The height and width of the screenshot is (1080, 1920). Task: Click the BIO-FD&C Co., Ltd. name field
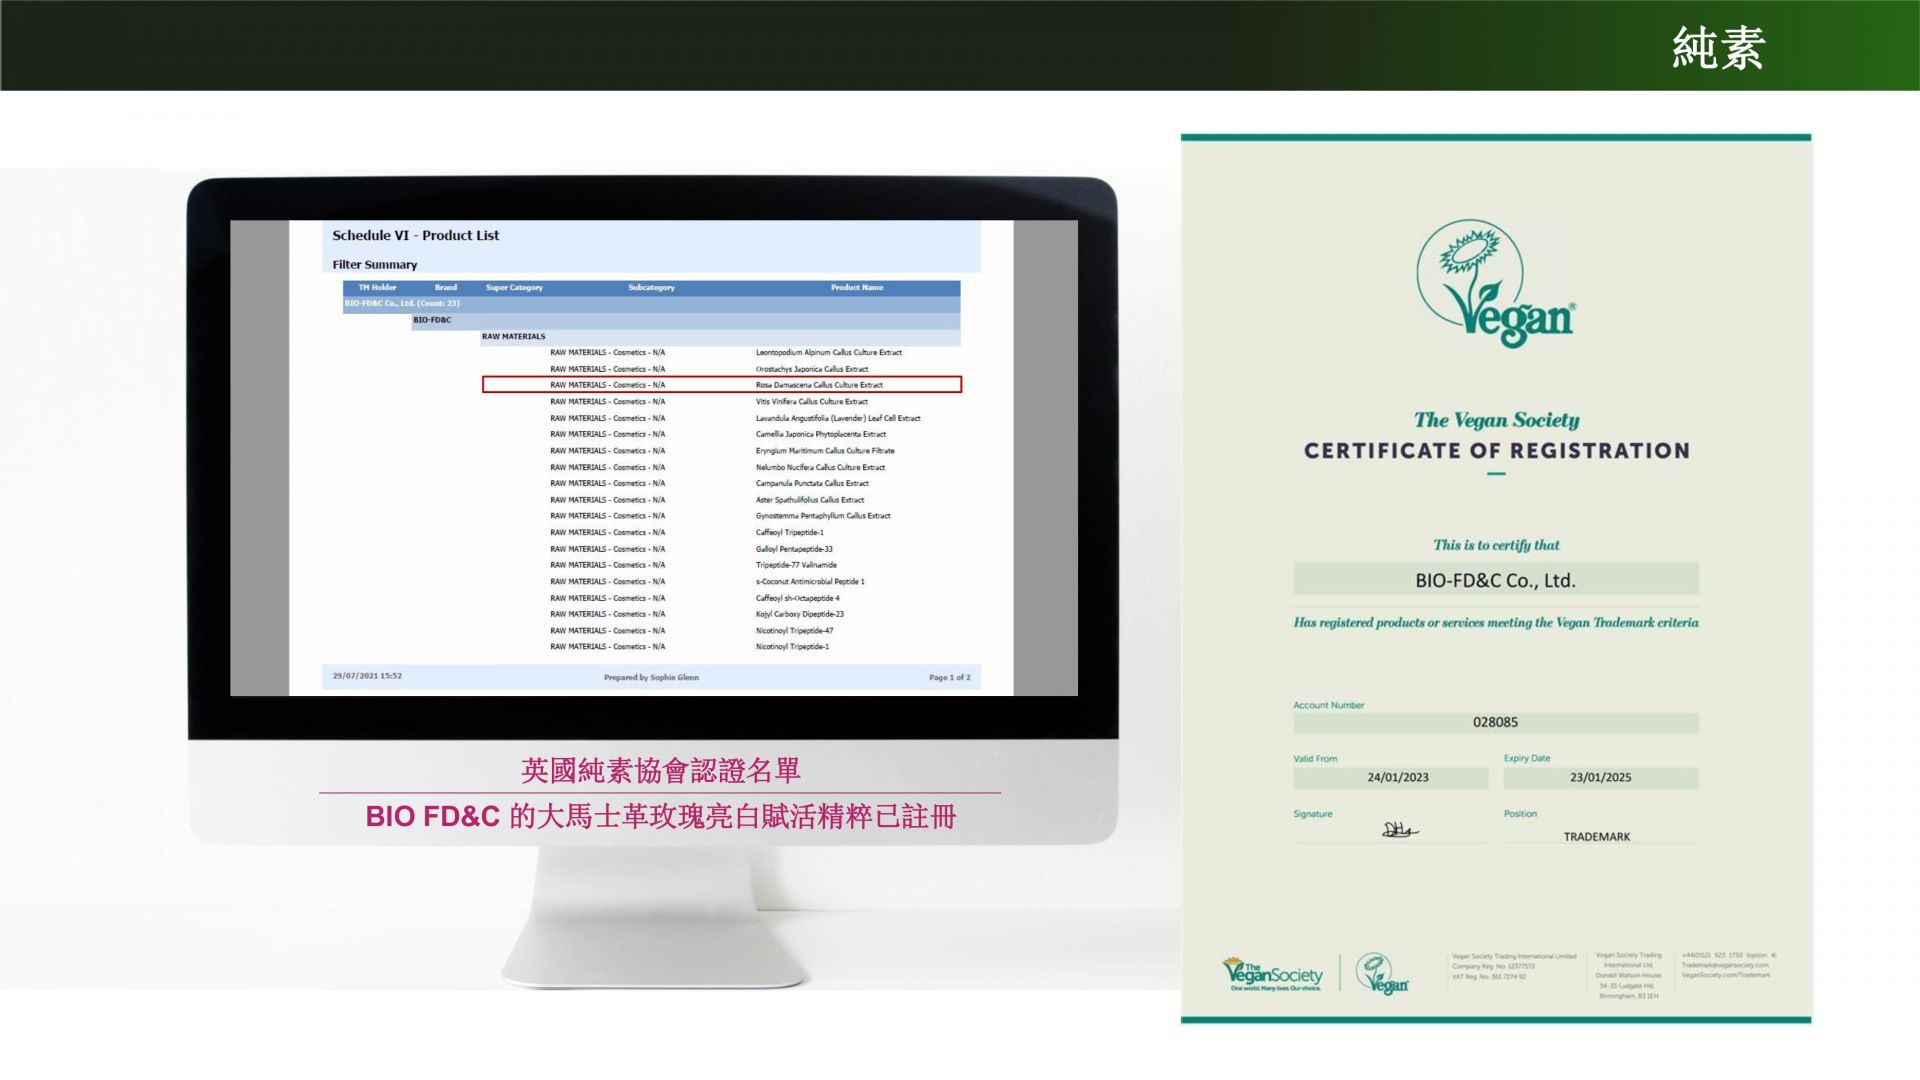[x=1495, y=580]
